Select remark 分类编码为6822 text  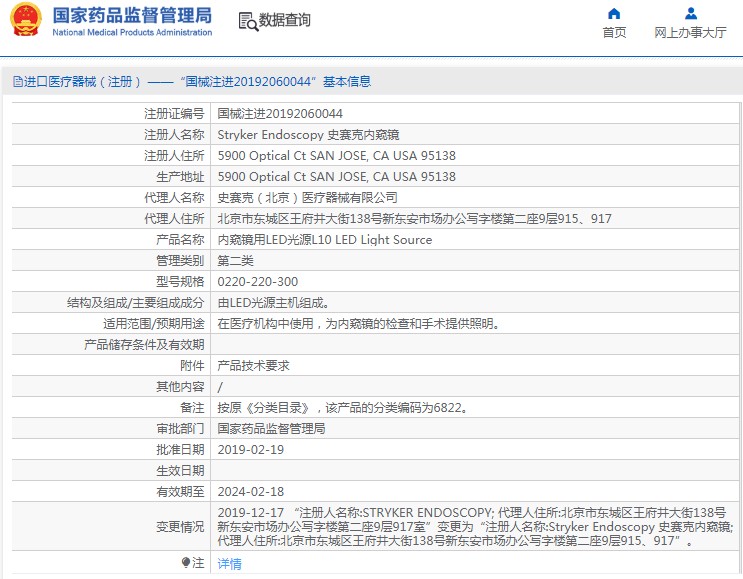point(343,407)
